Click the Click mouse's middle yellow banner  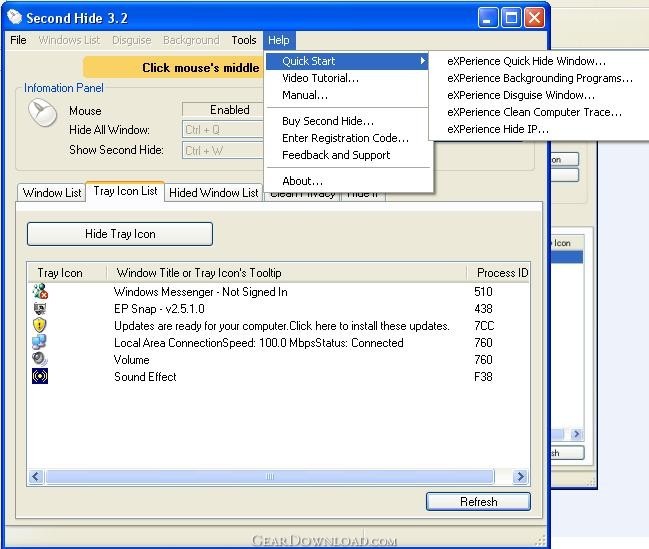tap(173, 67)
